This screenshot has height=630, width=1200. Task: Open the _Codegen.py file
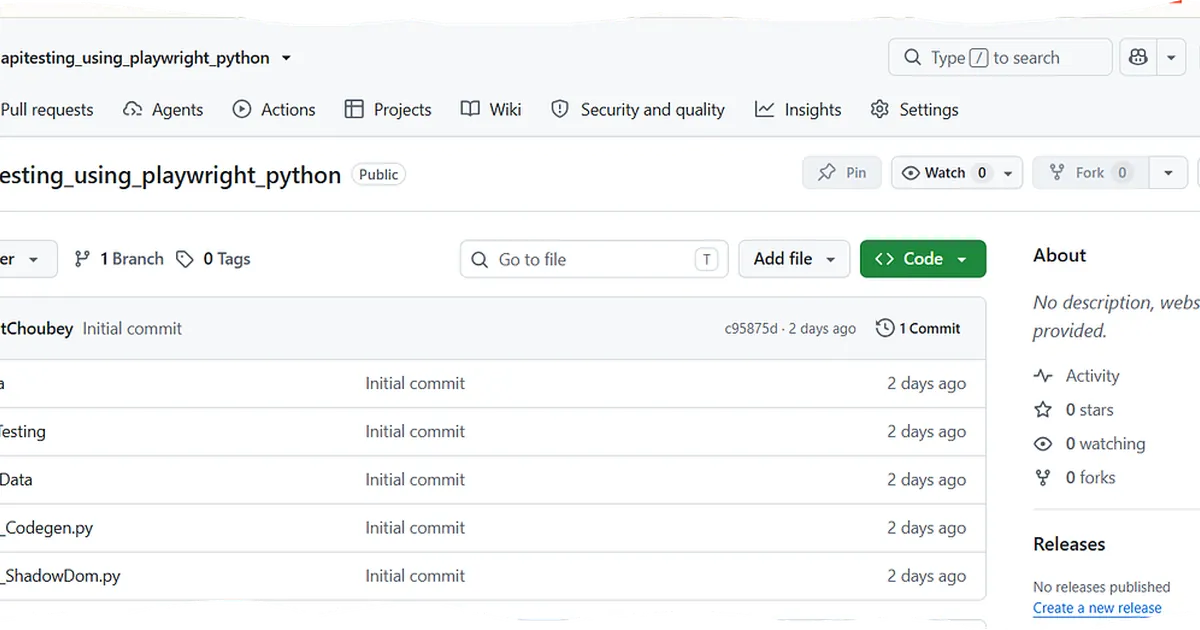tap(47, 528)
